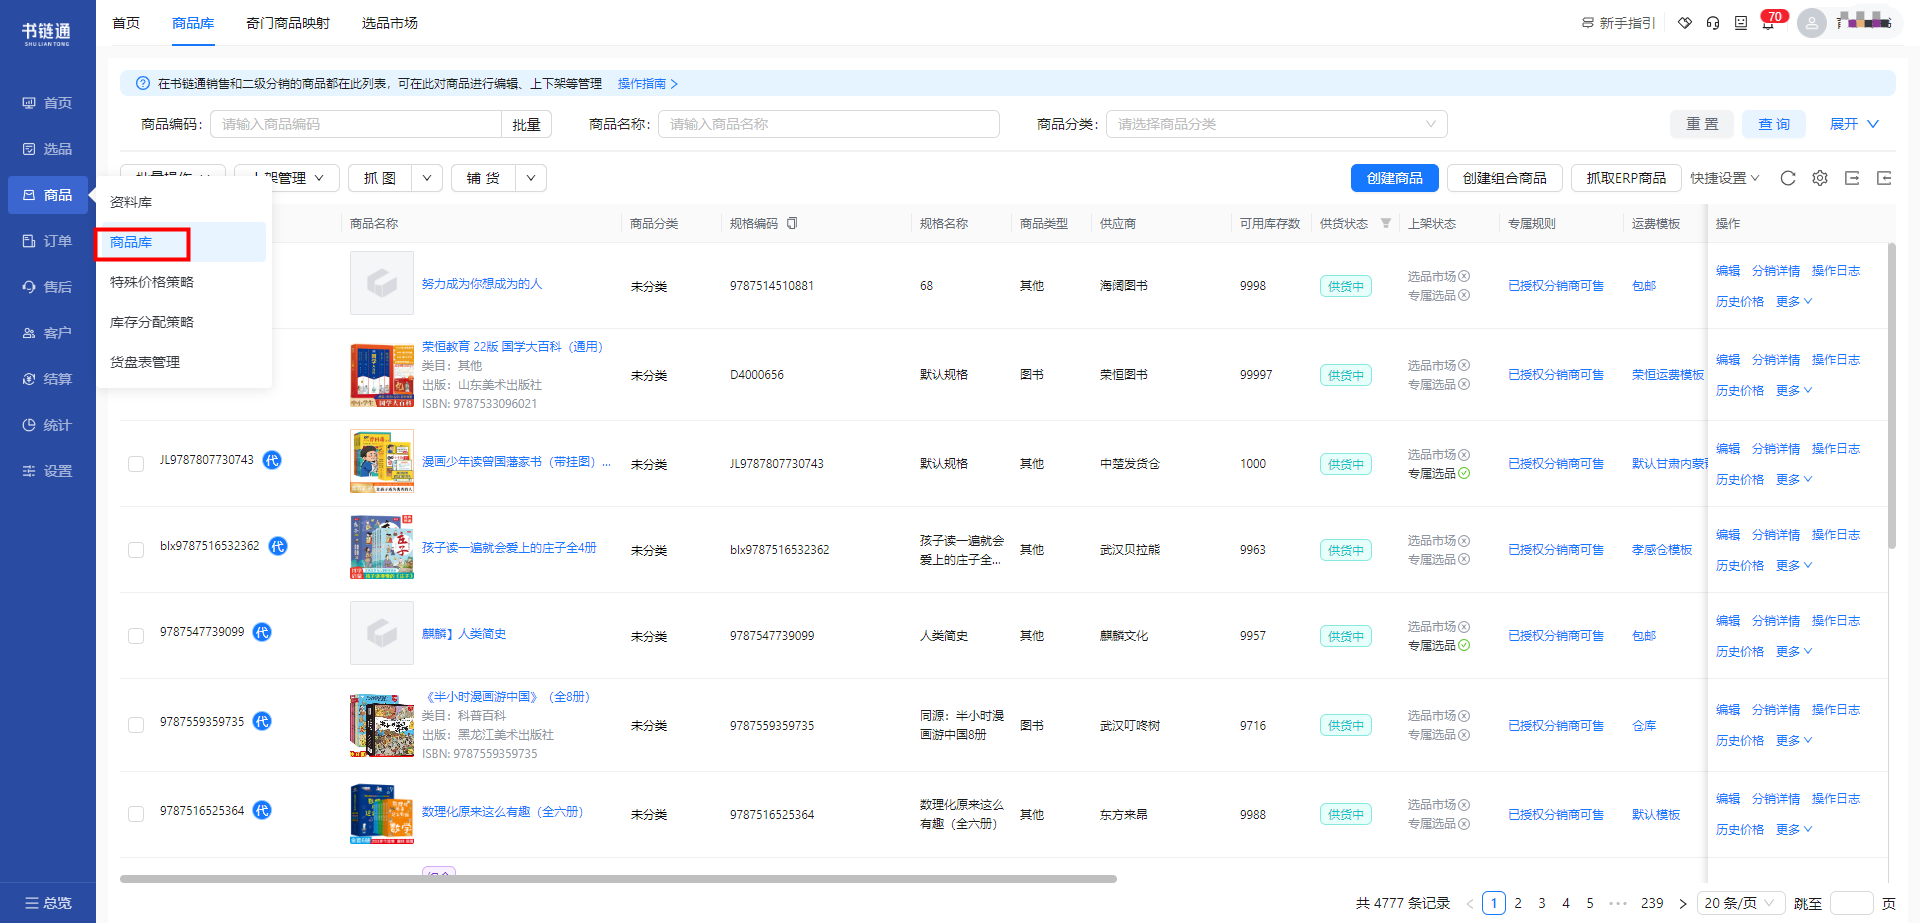Open 首页 in left sidebar
This screenshot has height=923, width=1920.
click(x=48, y=103)
